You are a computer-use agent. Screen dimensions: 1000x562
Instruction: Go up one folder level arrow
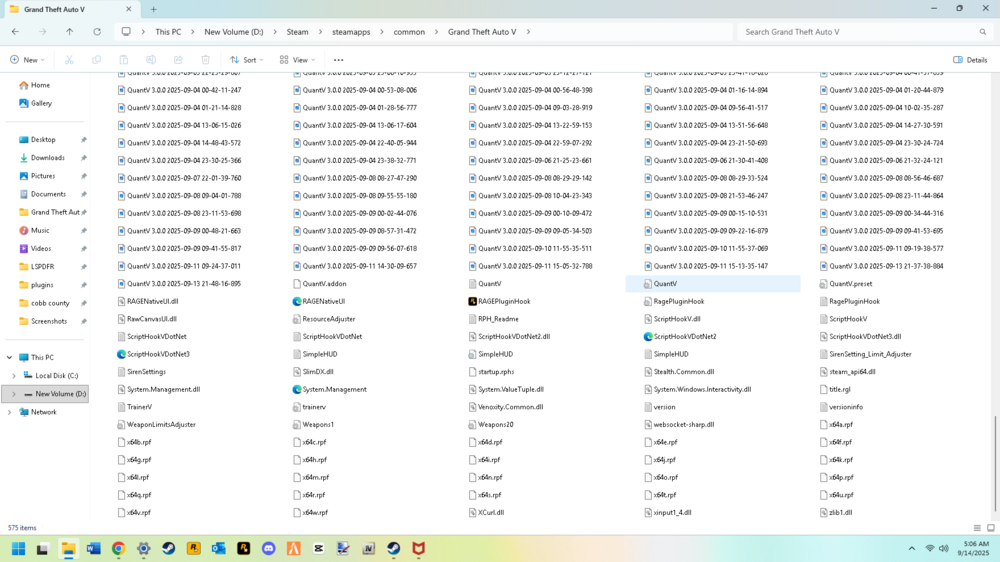[x=70, y=32]
